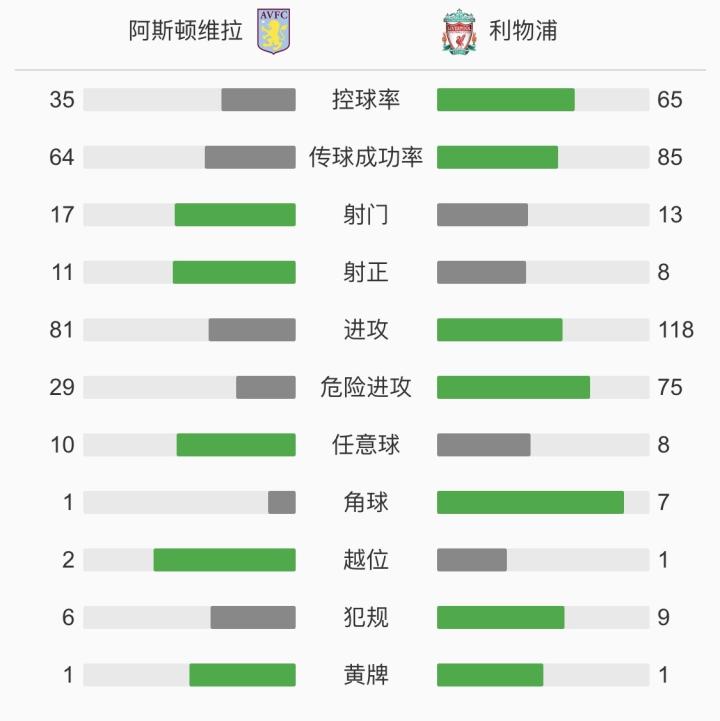The width and height of the screenshot is (720, 721).
Task: Click Liverpool's 进攻 value 118
Action: click(x=675, y=330)
